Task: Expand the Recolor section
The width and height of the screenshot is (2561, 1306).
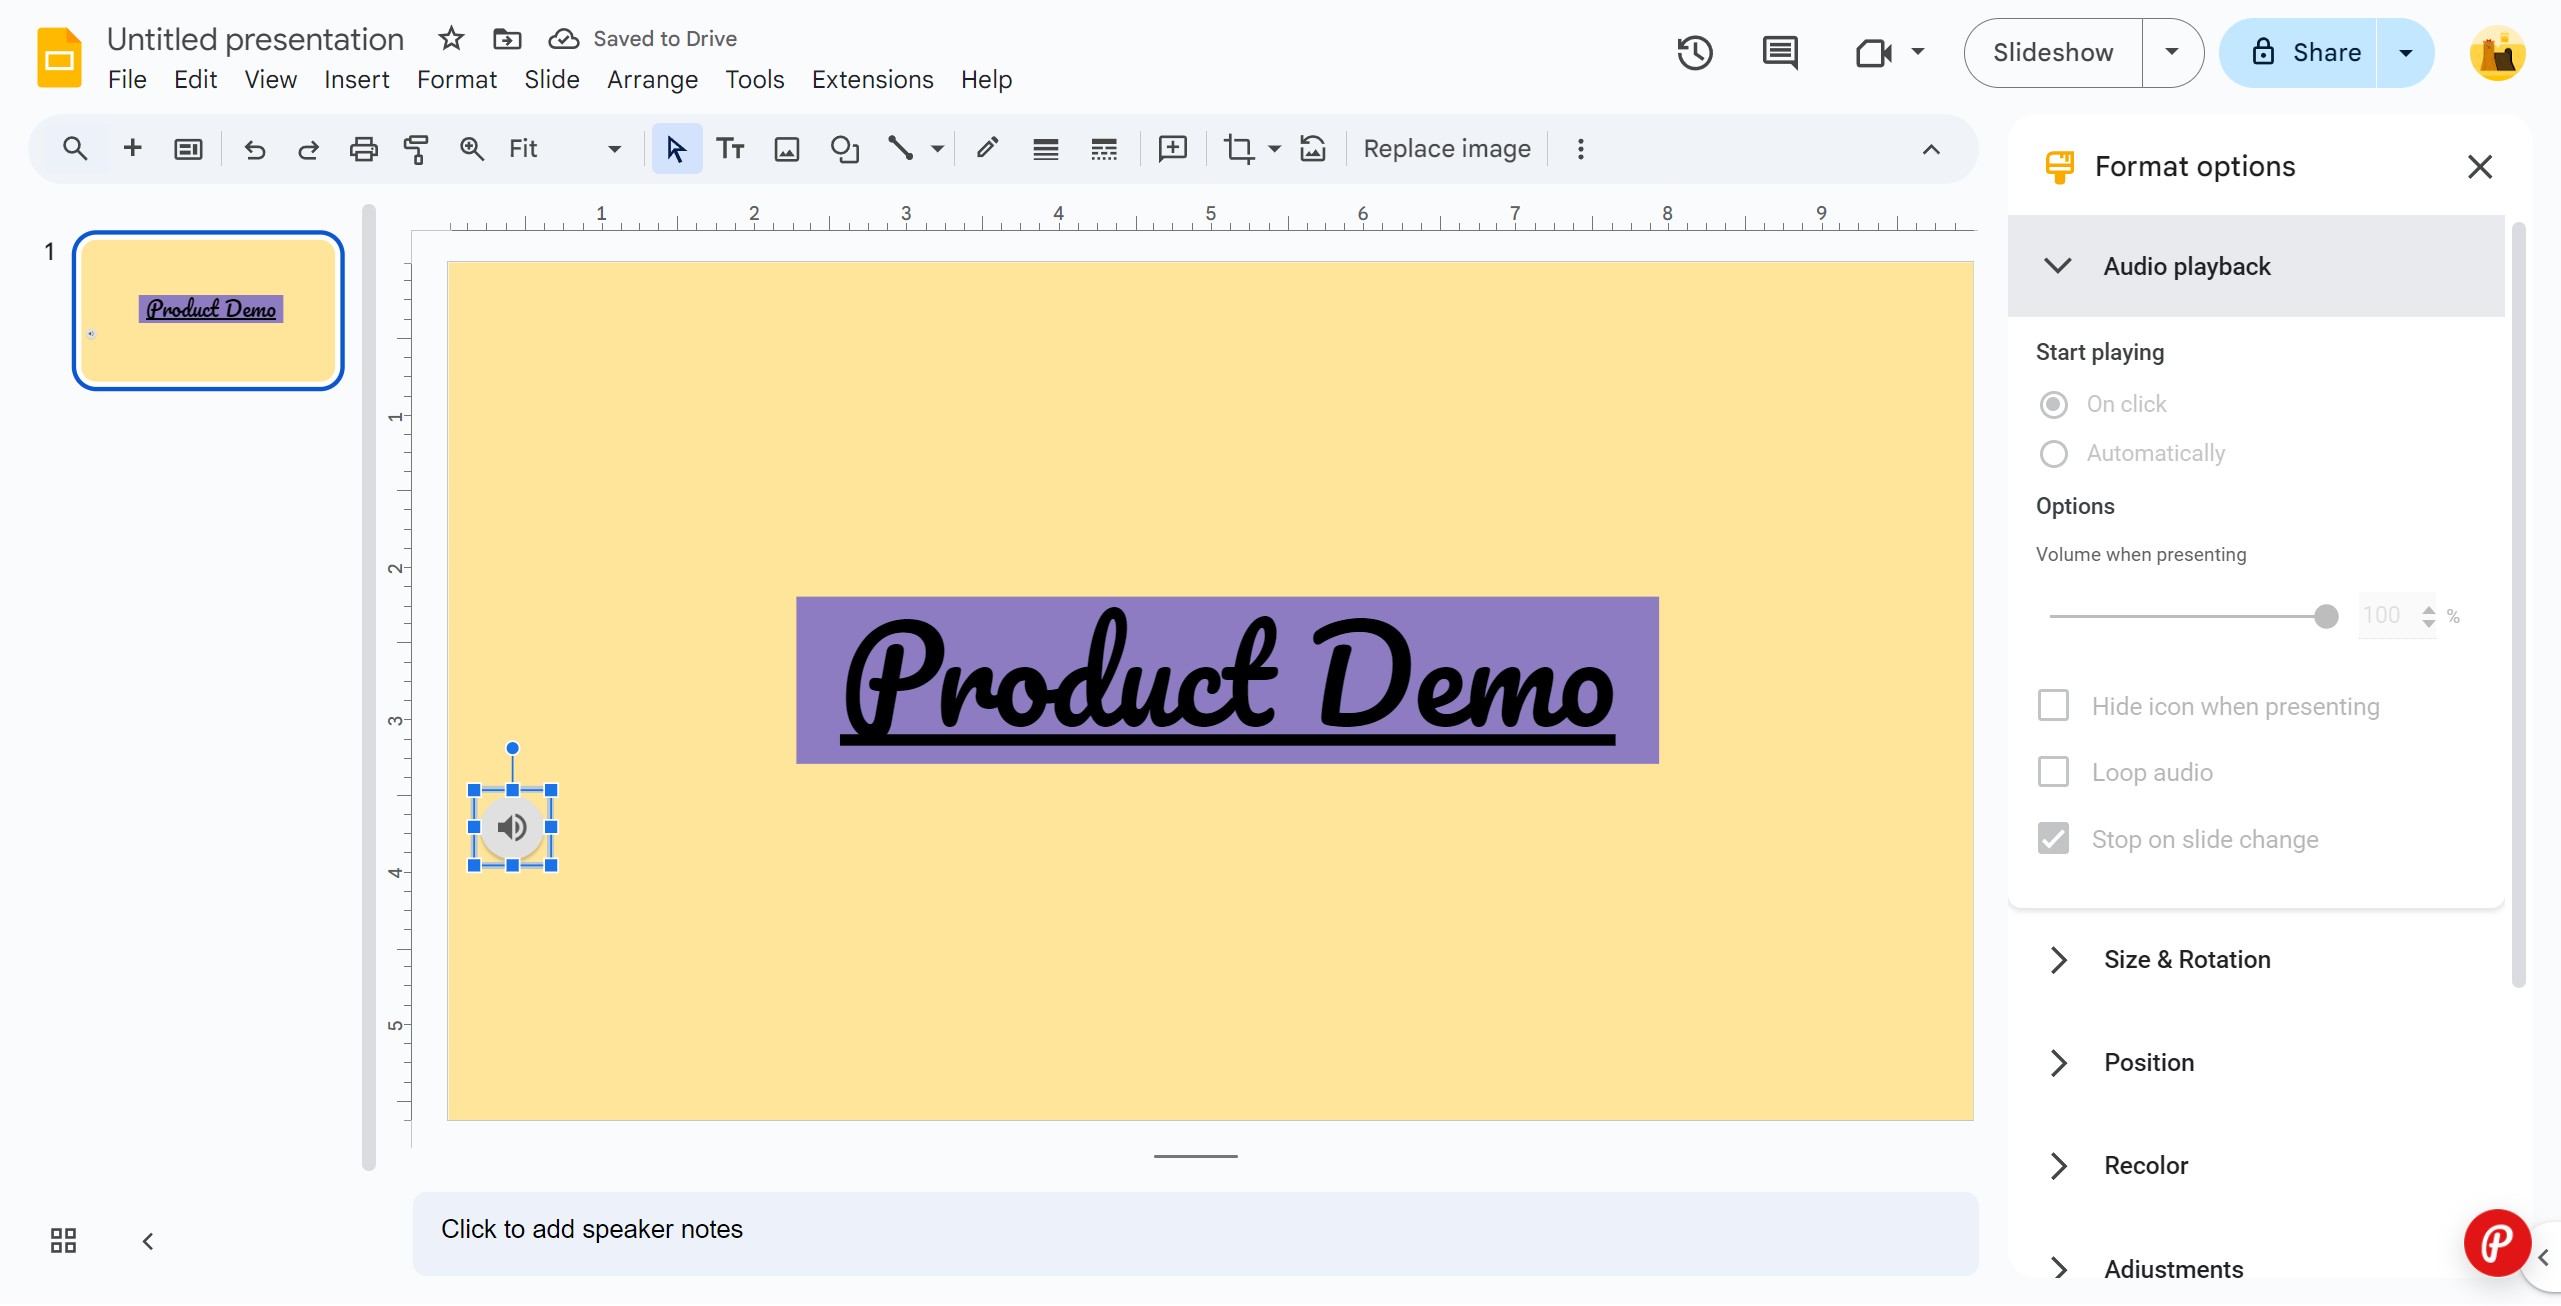Action: point(2256,1166)
